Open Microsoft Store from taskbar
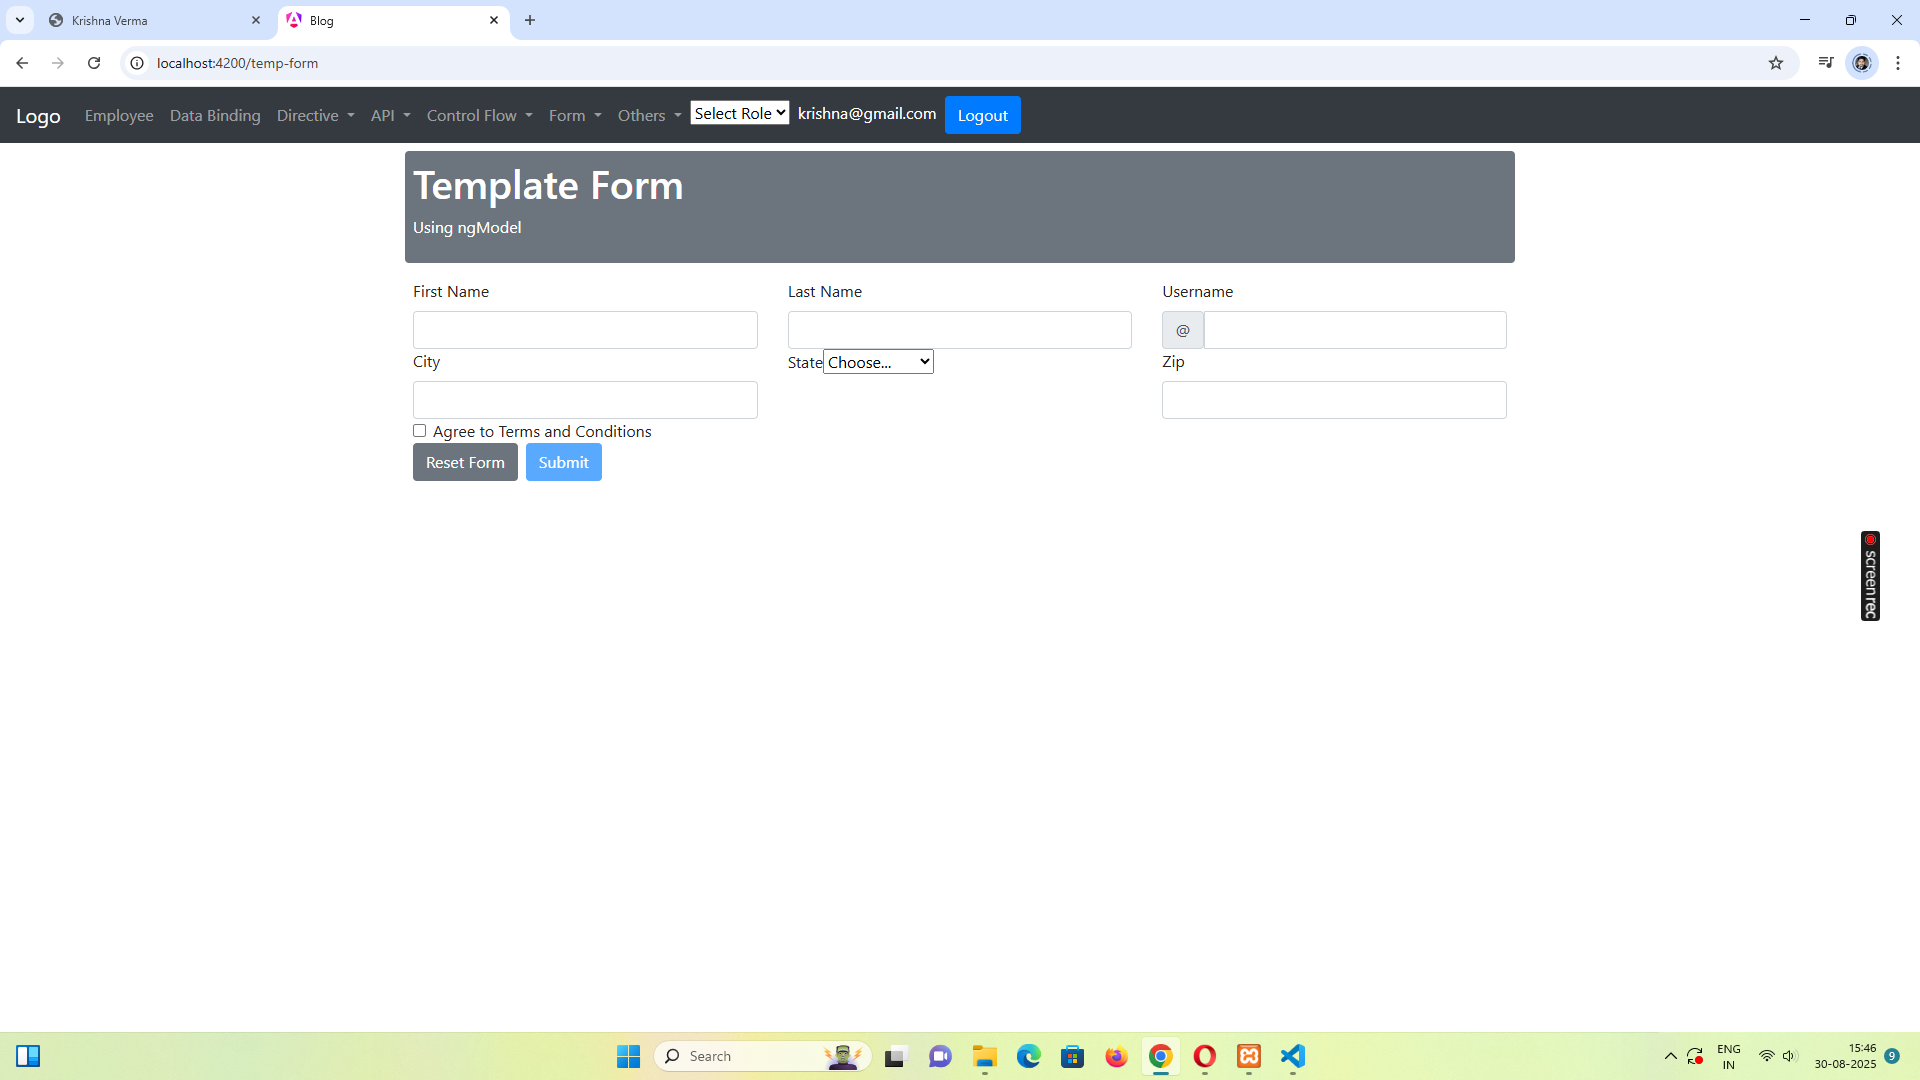The width and height of the screenshot is (1920, 1080). [1073, 1056]
